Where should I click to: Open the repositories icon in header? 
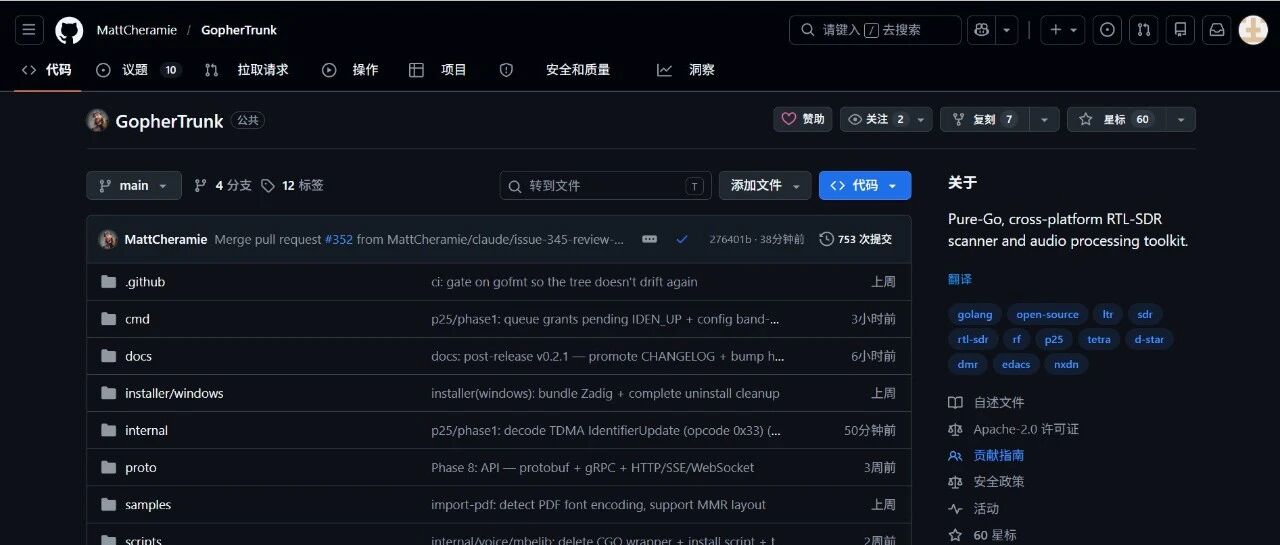click(x=1180, y=30)
